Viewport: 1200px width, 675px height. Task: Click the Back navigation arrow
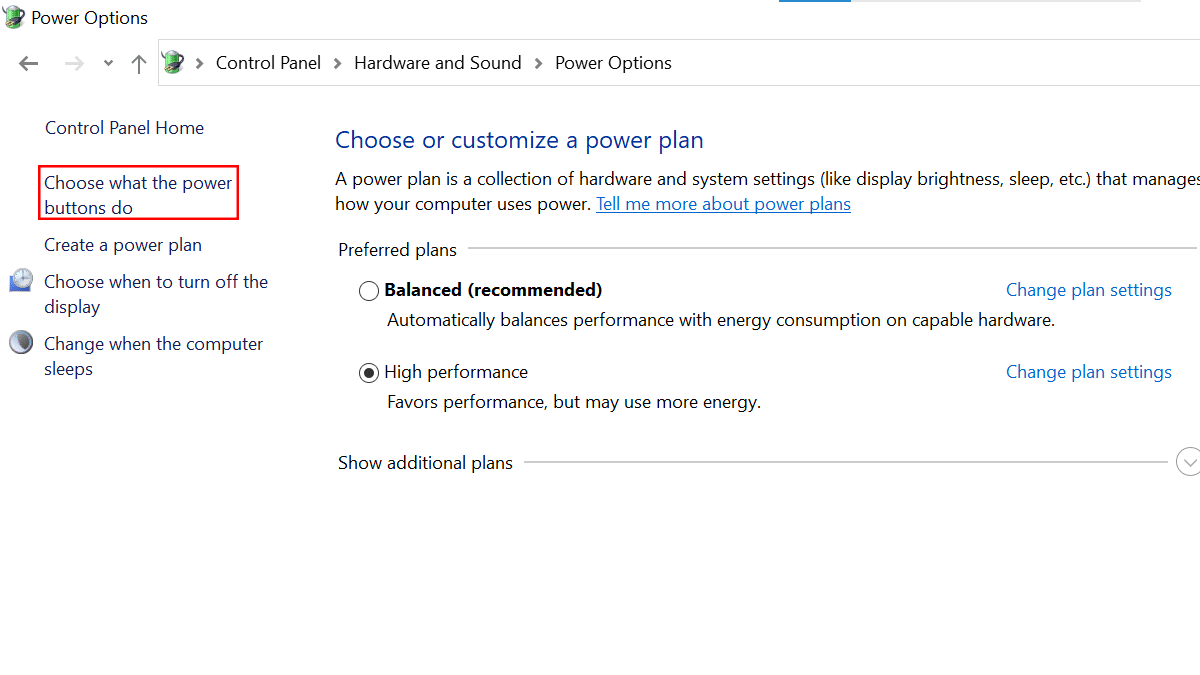coord(28,63)
